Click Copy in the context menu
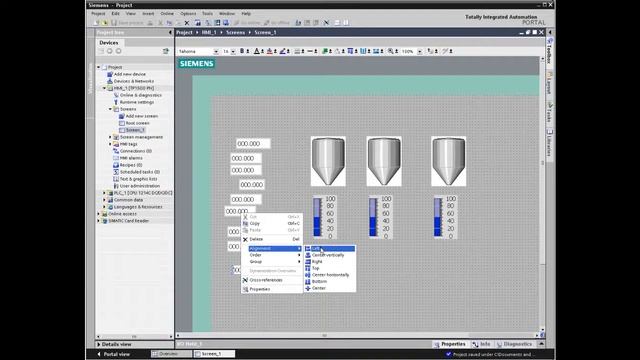Image resolution: width=640 pixels, height=360 pixels. [272, 224]
